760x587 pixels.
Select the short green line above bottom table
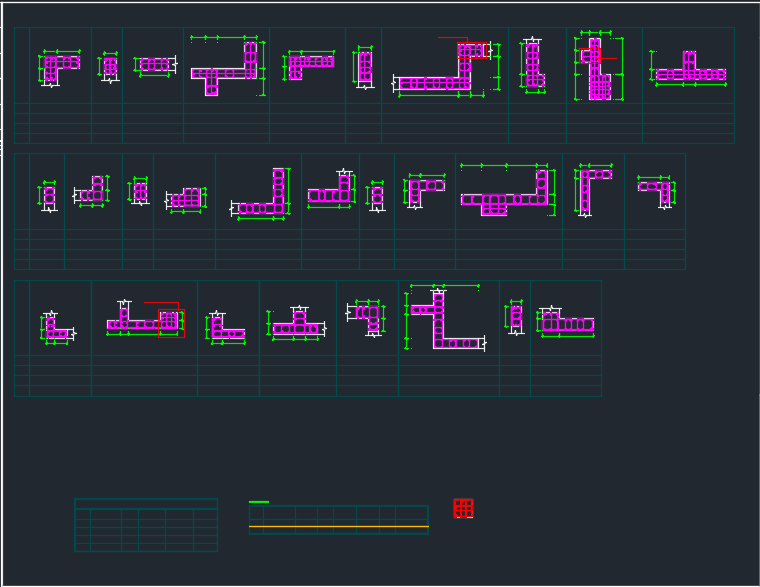(259, 502)
